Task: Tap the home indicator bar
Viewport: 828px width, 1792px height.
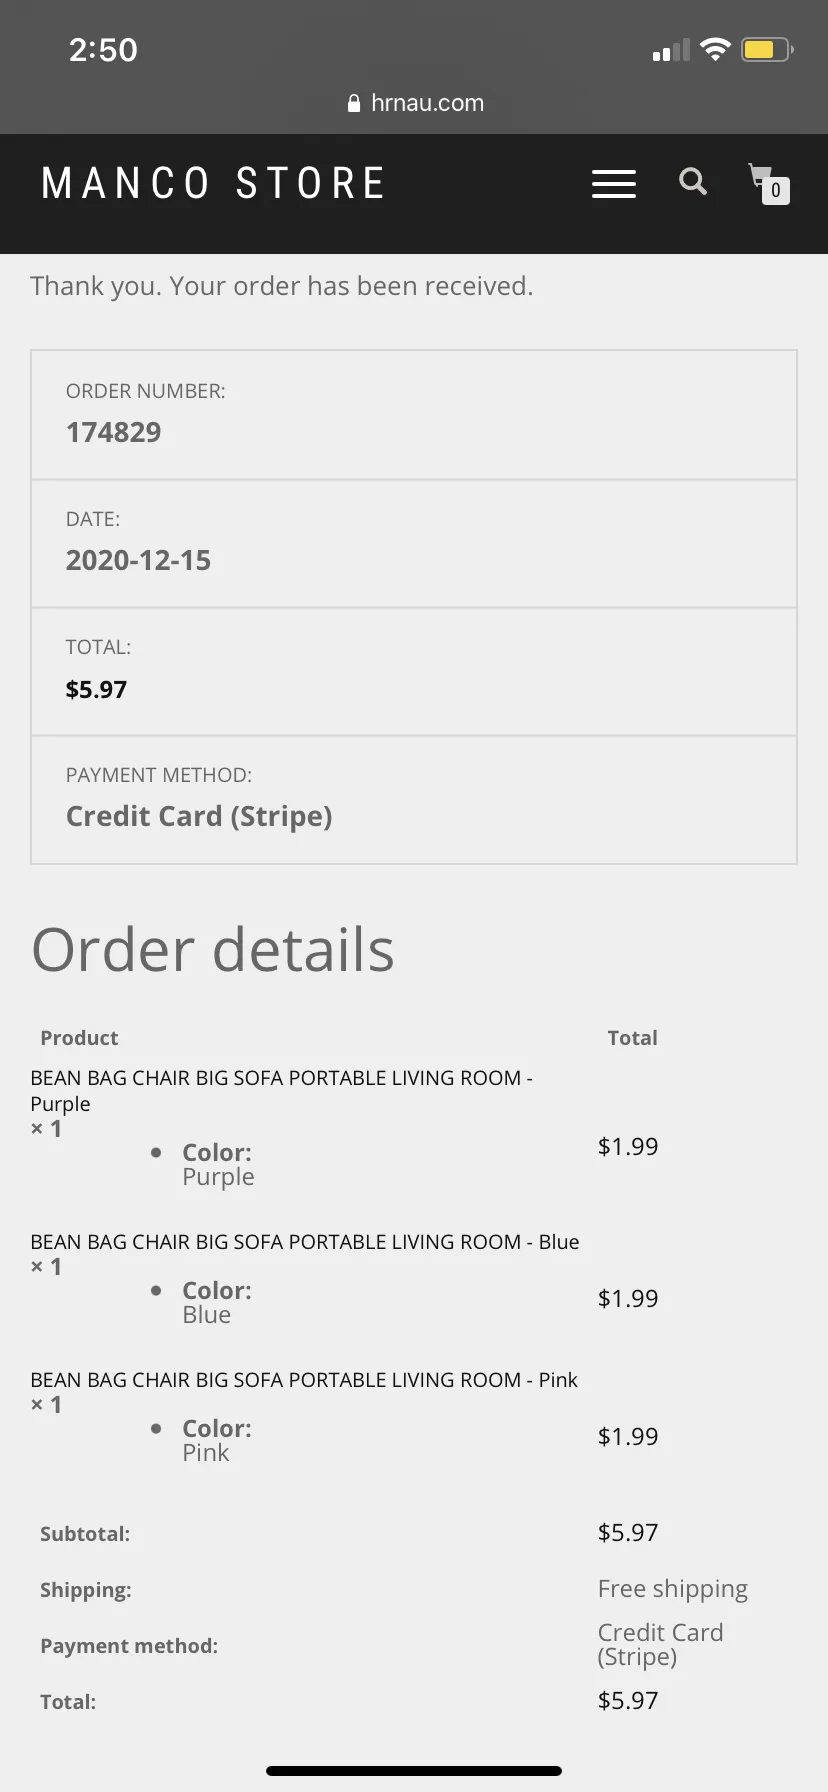Action: [414, 1770]
